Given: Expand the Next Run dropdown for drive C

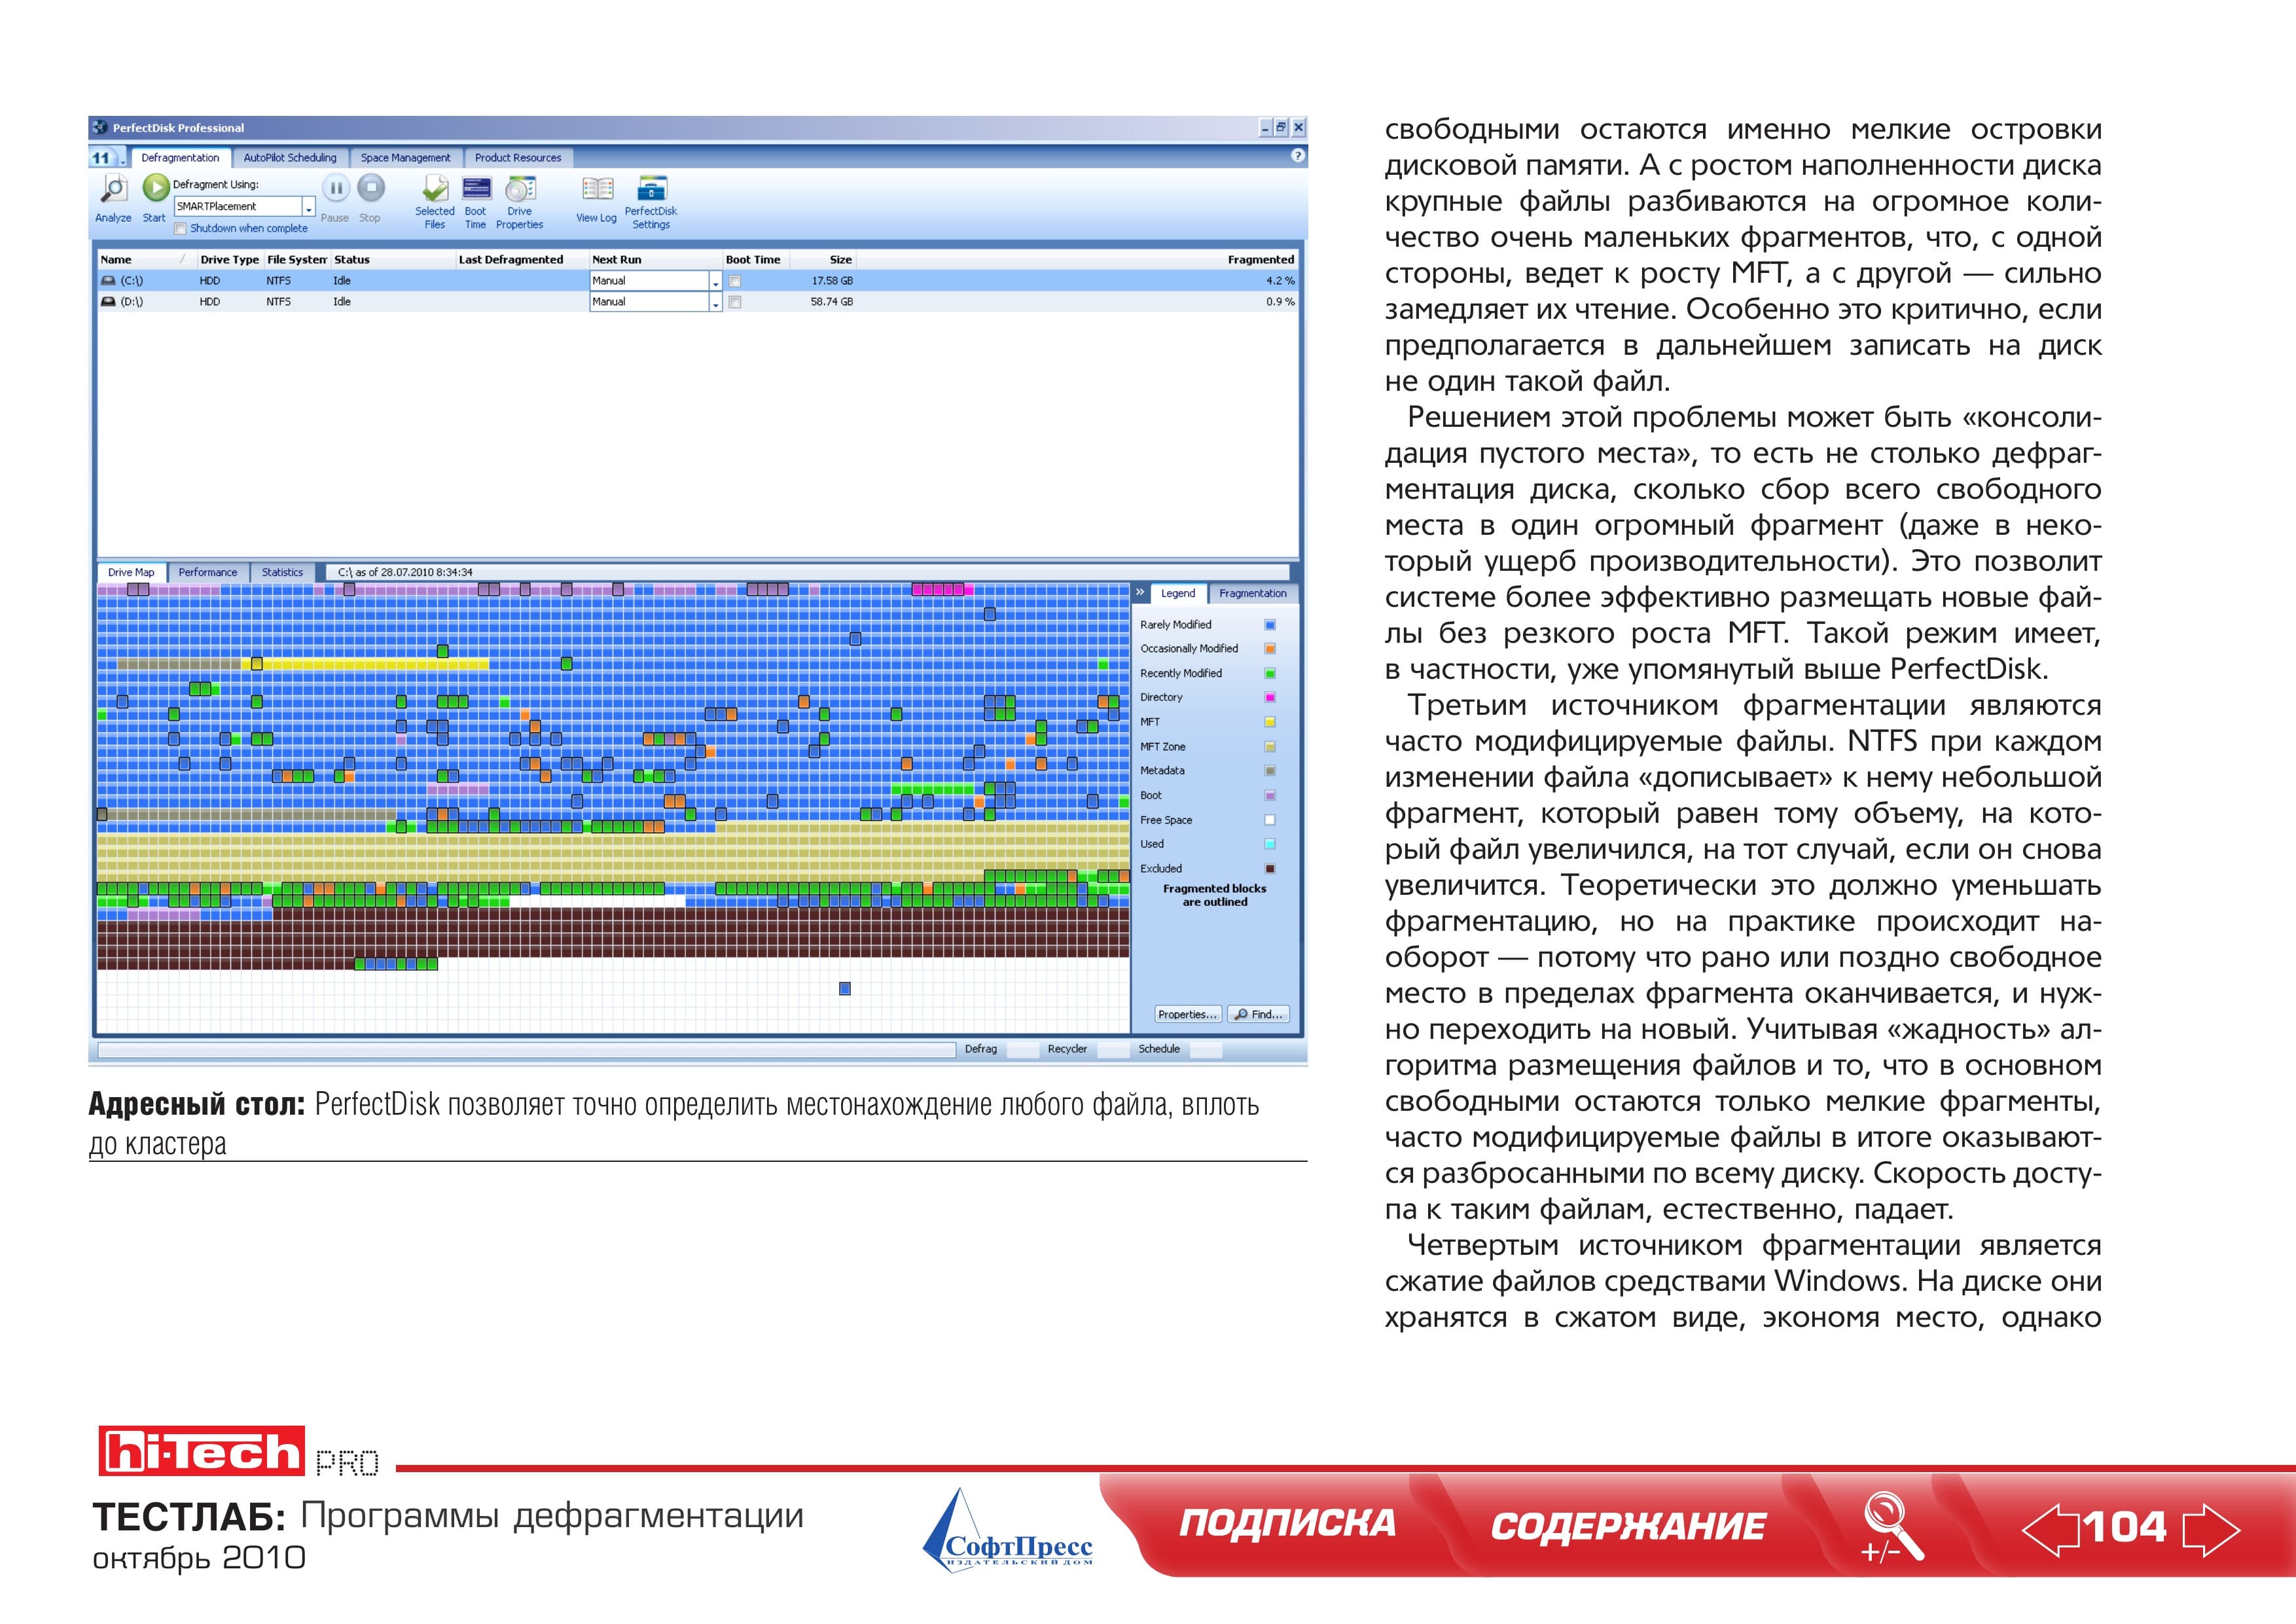Looking at the screenshot, I should pos(715,281).
